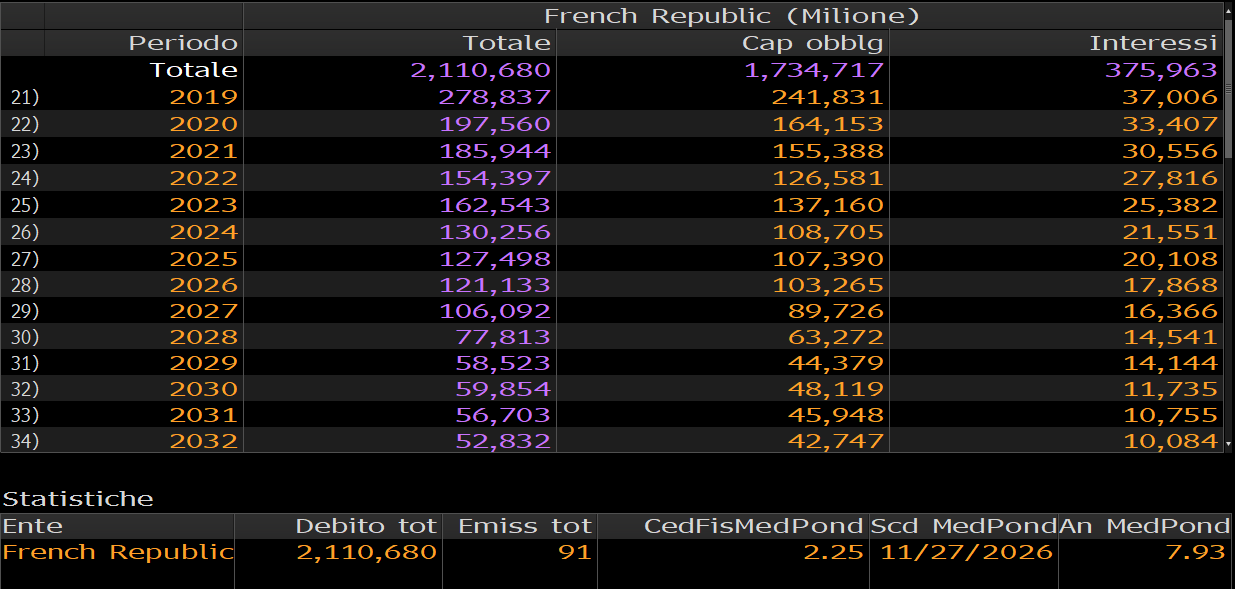1235x589 pixels.
Task: Click the Emiss tot column header
Action: [x=520, y=526]
